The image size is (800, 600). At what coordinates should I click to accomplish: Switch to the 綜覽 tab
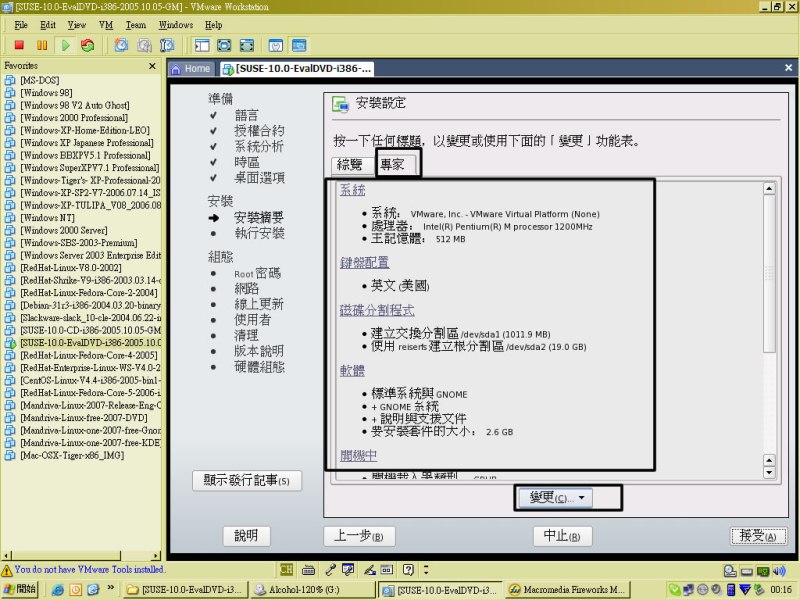[349, 165]
